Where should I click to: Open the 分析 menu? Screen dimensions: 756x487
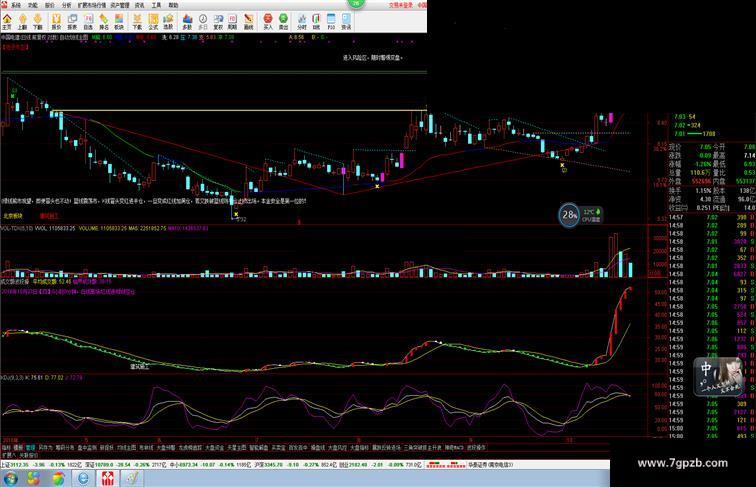click(67, 5)
